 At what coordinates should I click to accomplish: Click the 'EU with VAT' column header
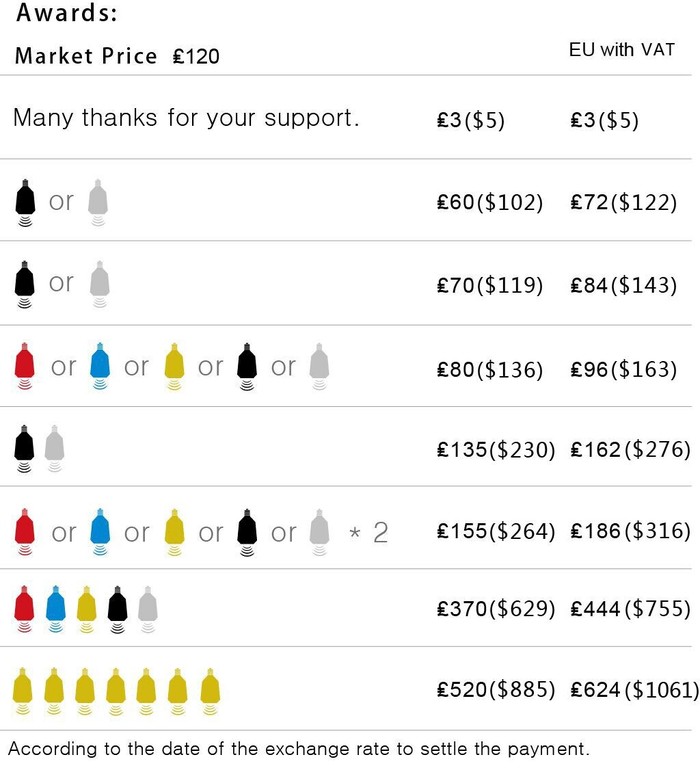(622, 50)
